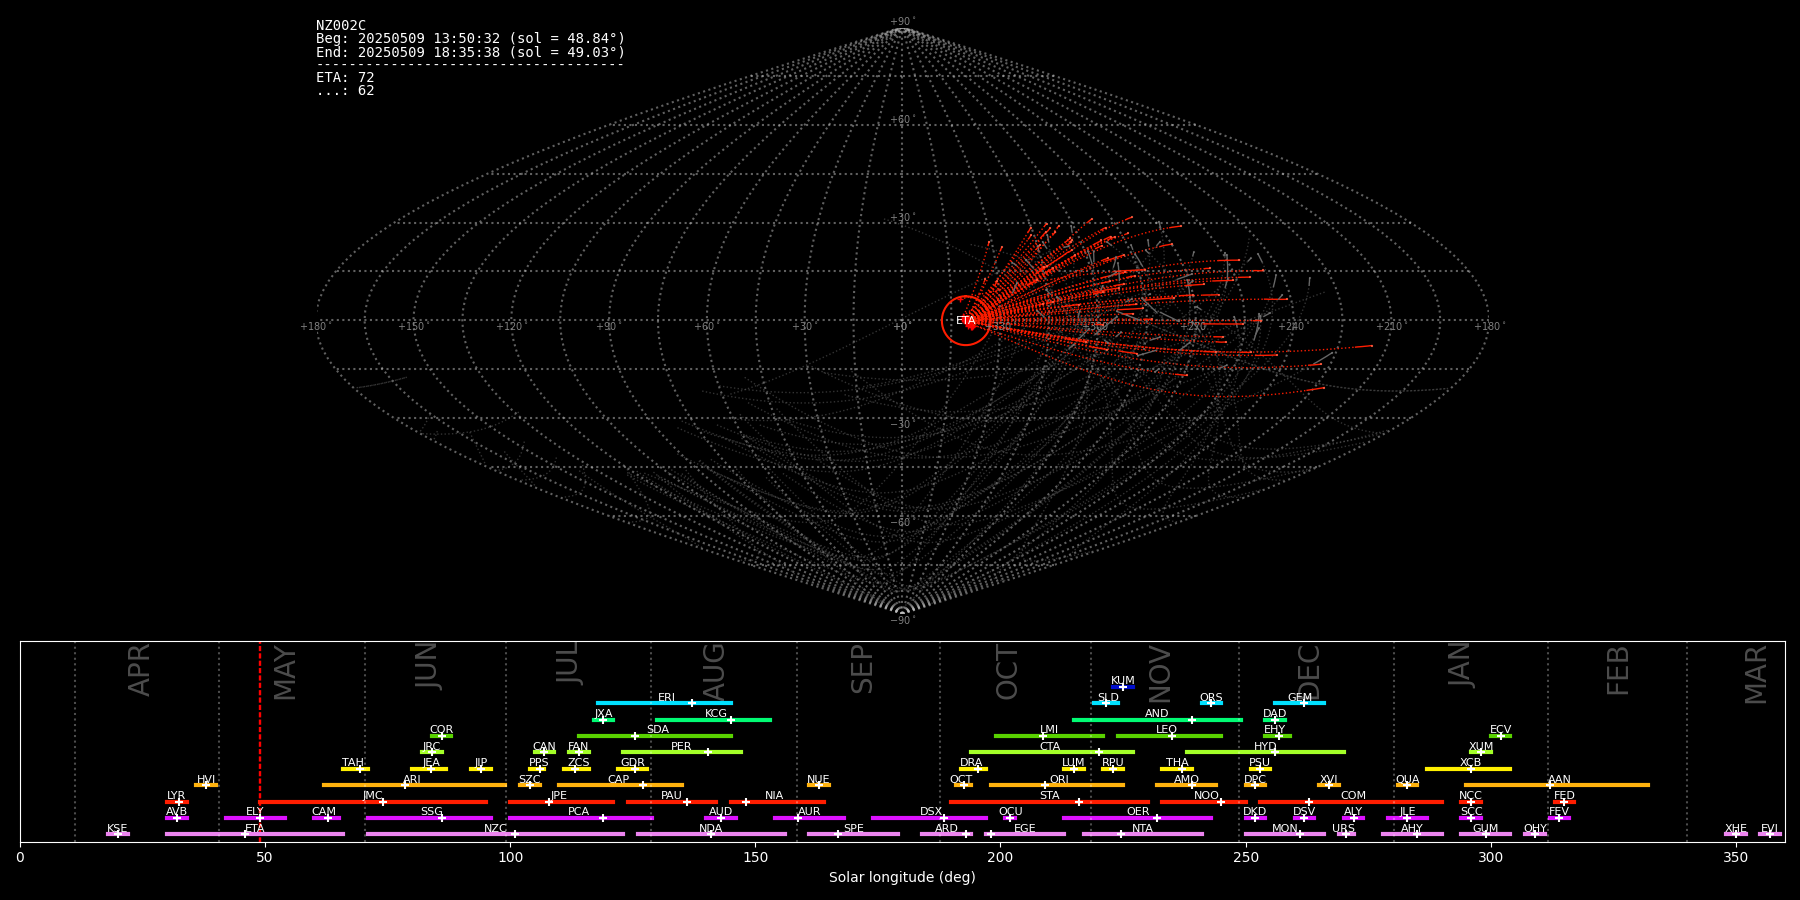This screenshot has height=900, width=1800.
Task: Click the GEM shower label
Action: (1300, 698)
